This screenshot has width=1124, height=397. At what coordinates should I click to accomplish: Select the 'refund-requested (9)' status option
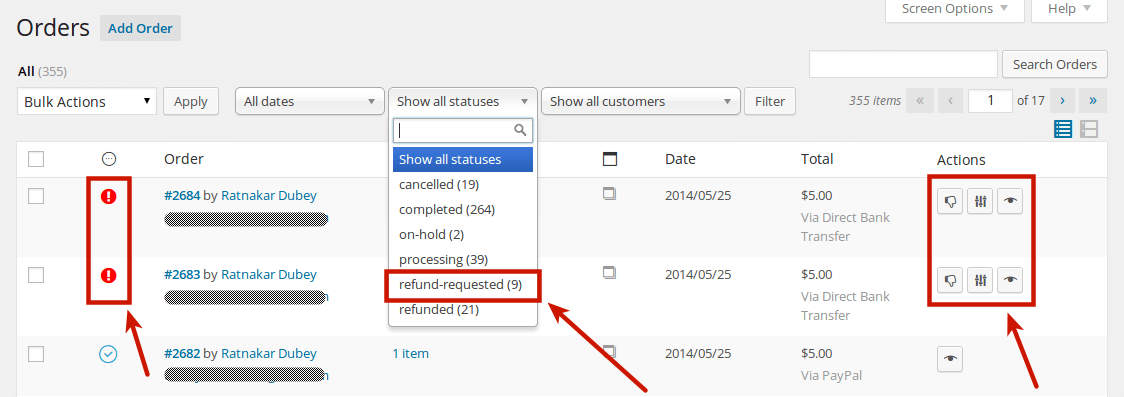coord(462,284)
